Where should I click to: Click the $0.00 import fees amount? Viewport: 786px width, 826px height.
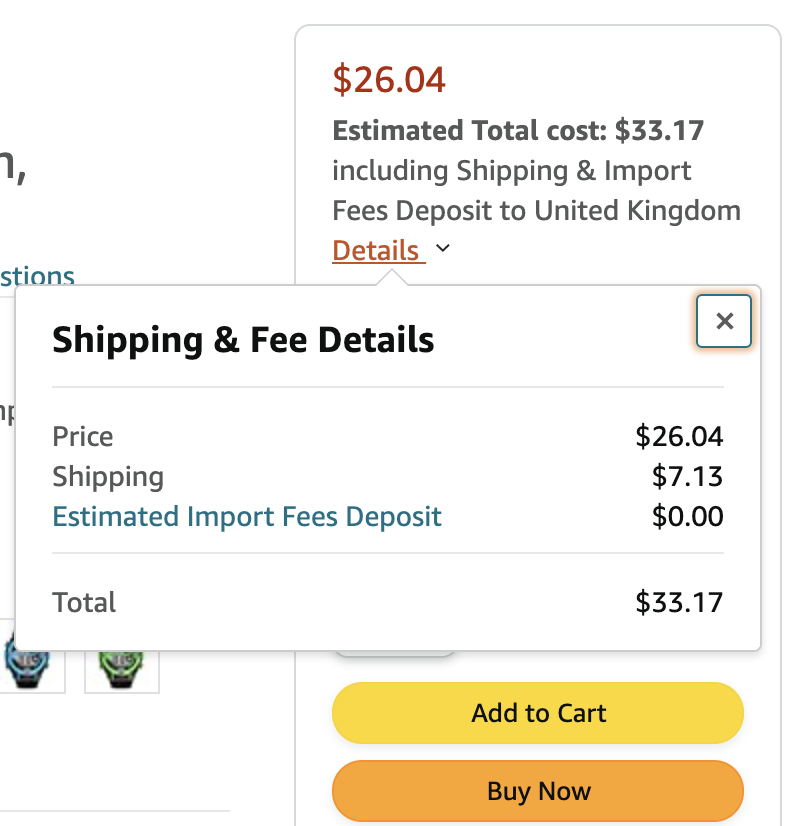tap(687, 517)
